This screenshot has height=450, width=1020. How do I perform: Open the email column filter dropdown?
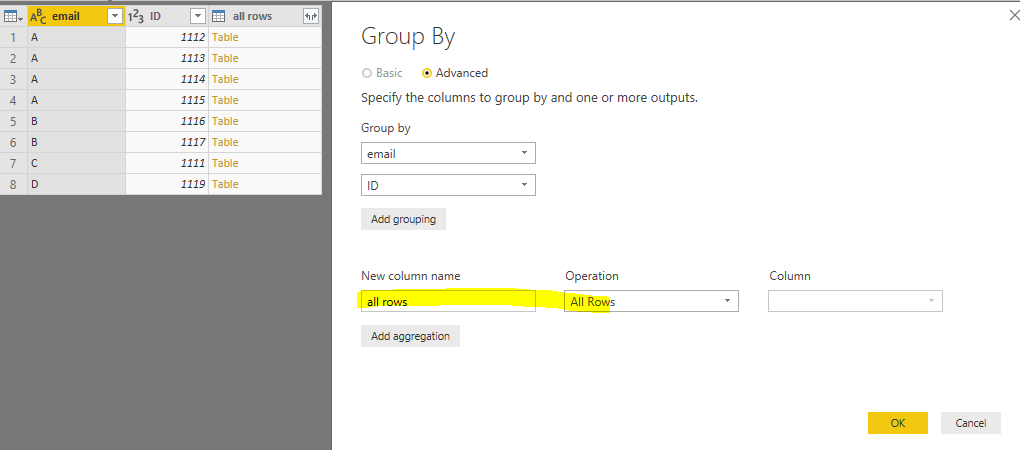tap(115, 16)
